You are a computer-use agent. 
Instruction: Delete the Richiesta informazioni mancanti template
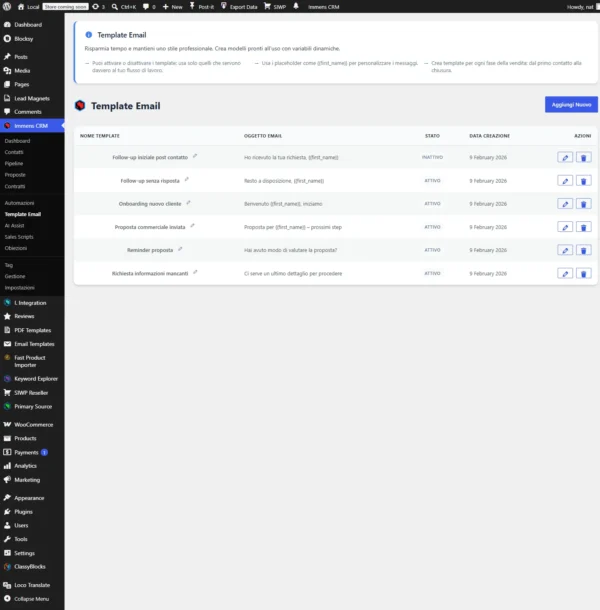coord(583,273)
